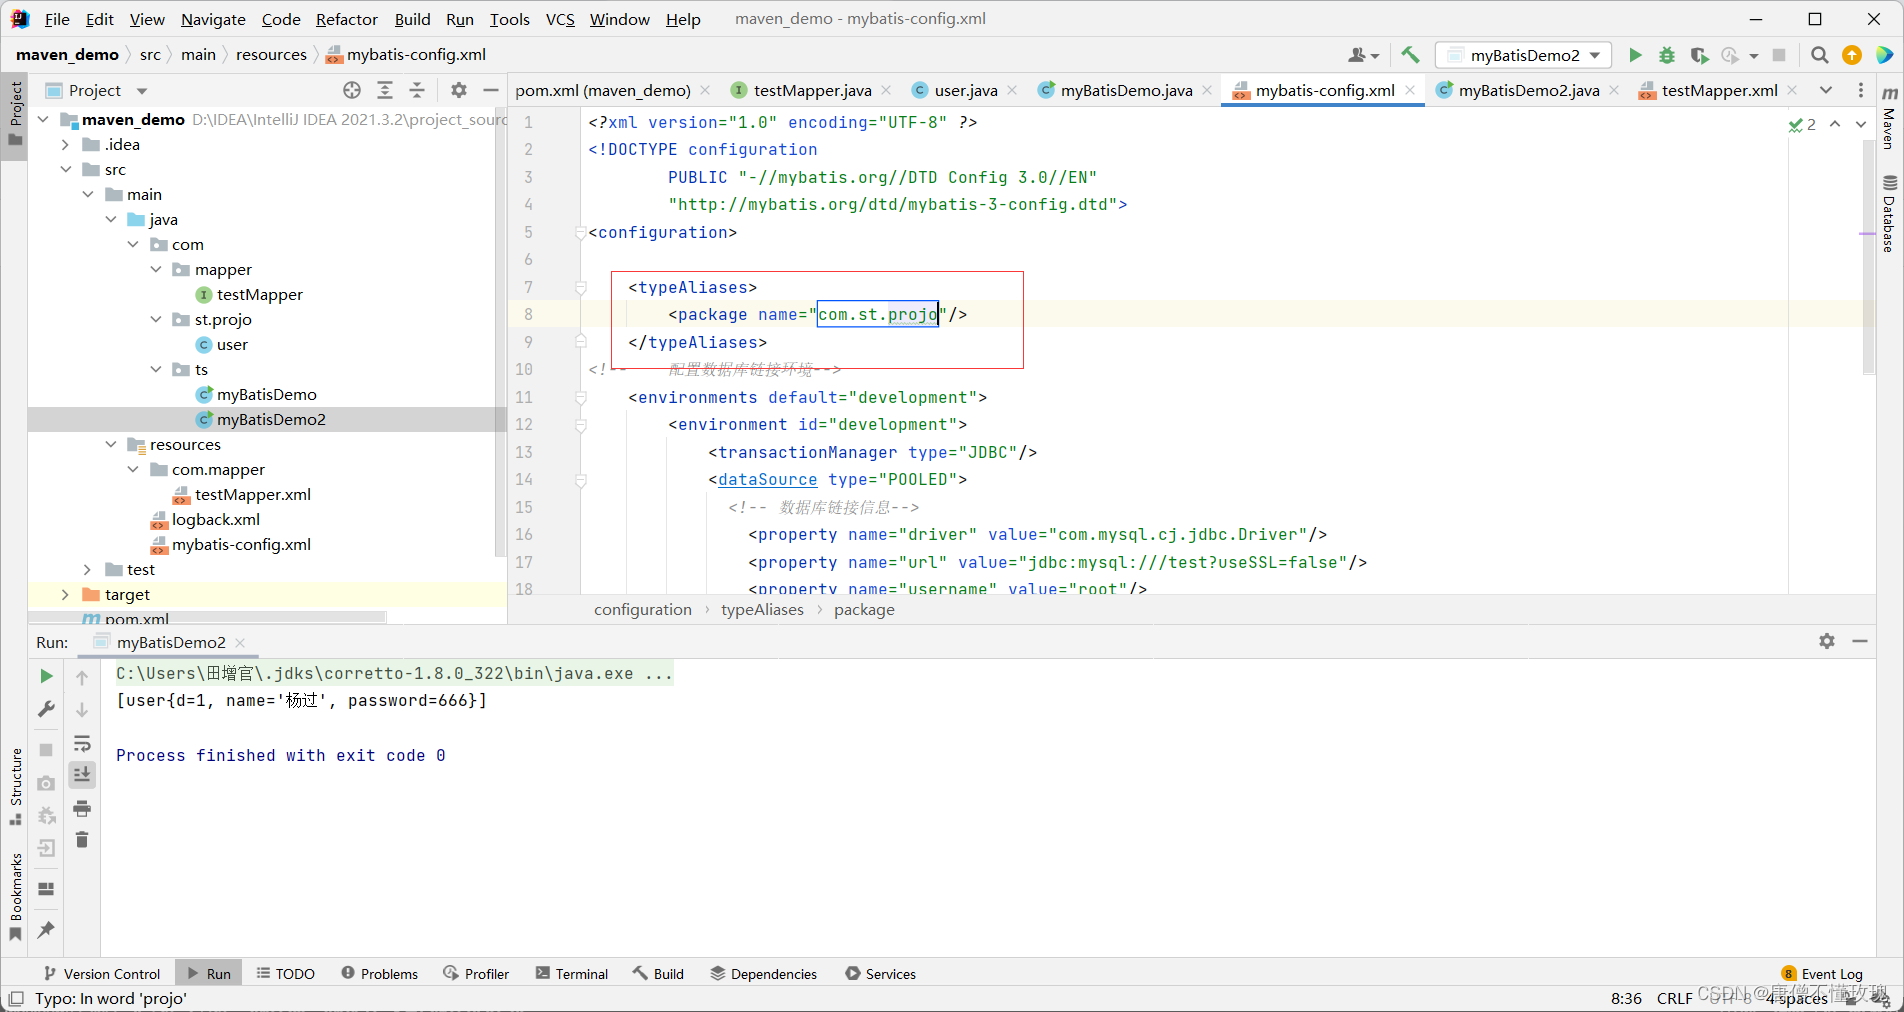The height and width of the screenshot is (1012, 1904).
Task: Select opened file locate target icon
Action: point(352,90)
